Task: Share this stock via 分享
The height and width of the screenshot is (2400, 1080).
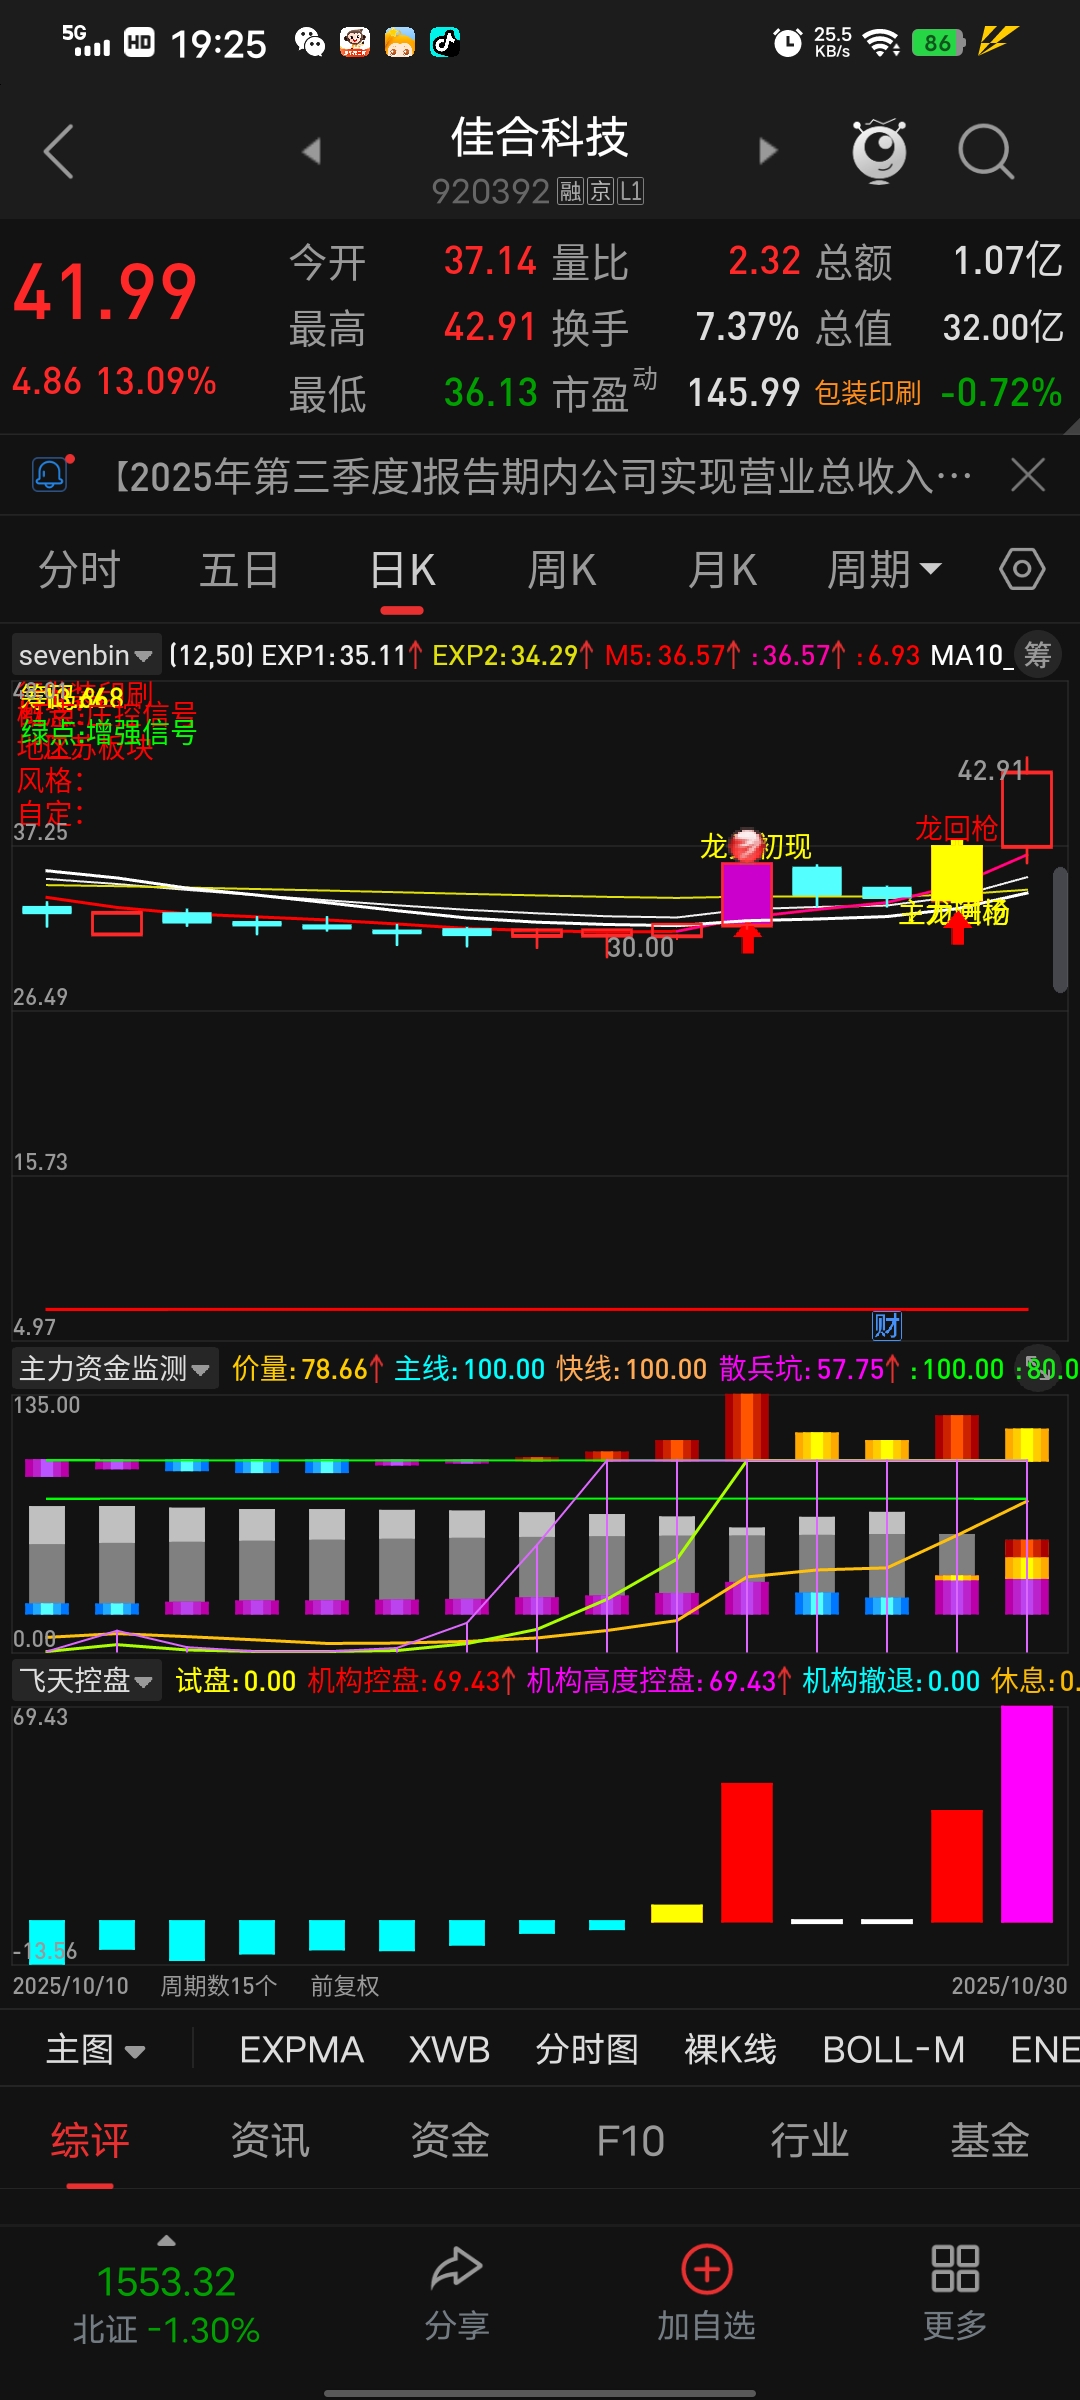Action: [457, 2270]
